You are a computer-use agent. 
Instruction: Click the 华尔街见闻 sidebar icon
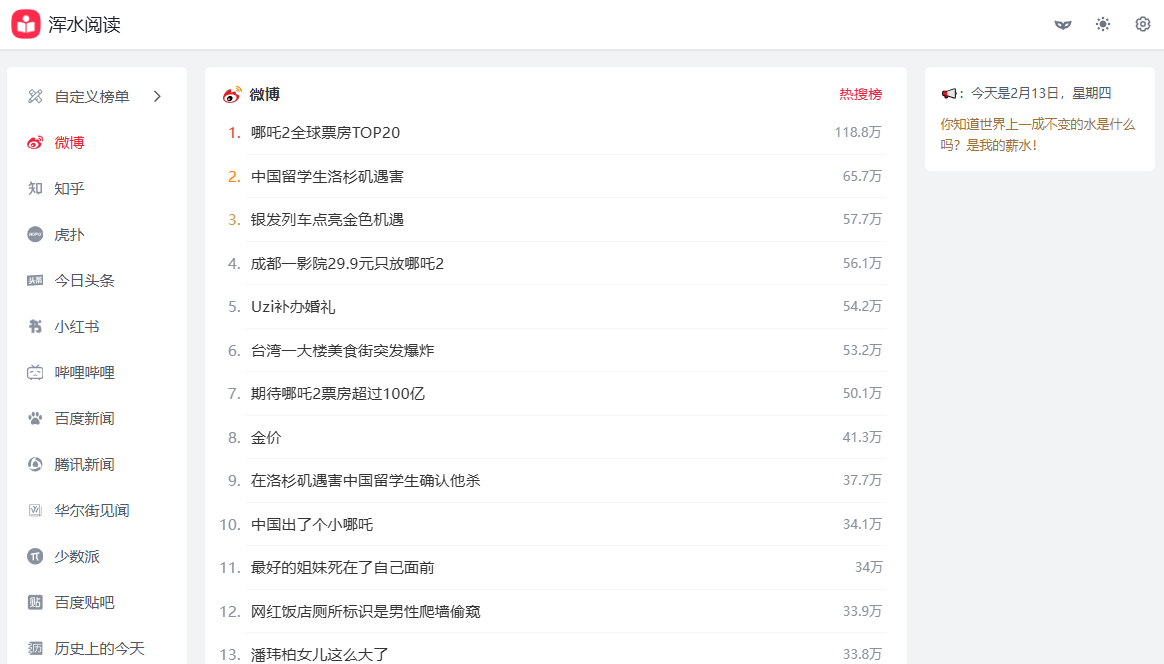(x=35, y=510)
